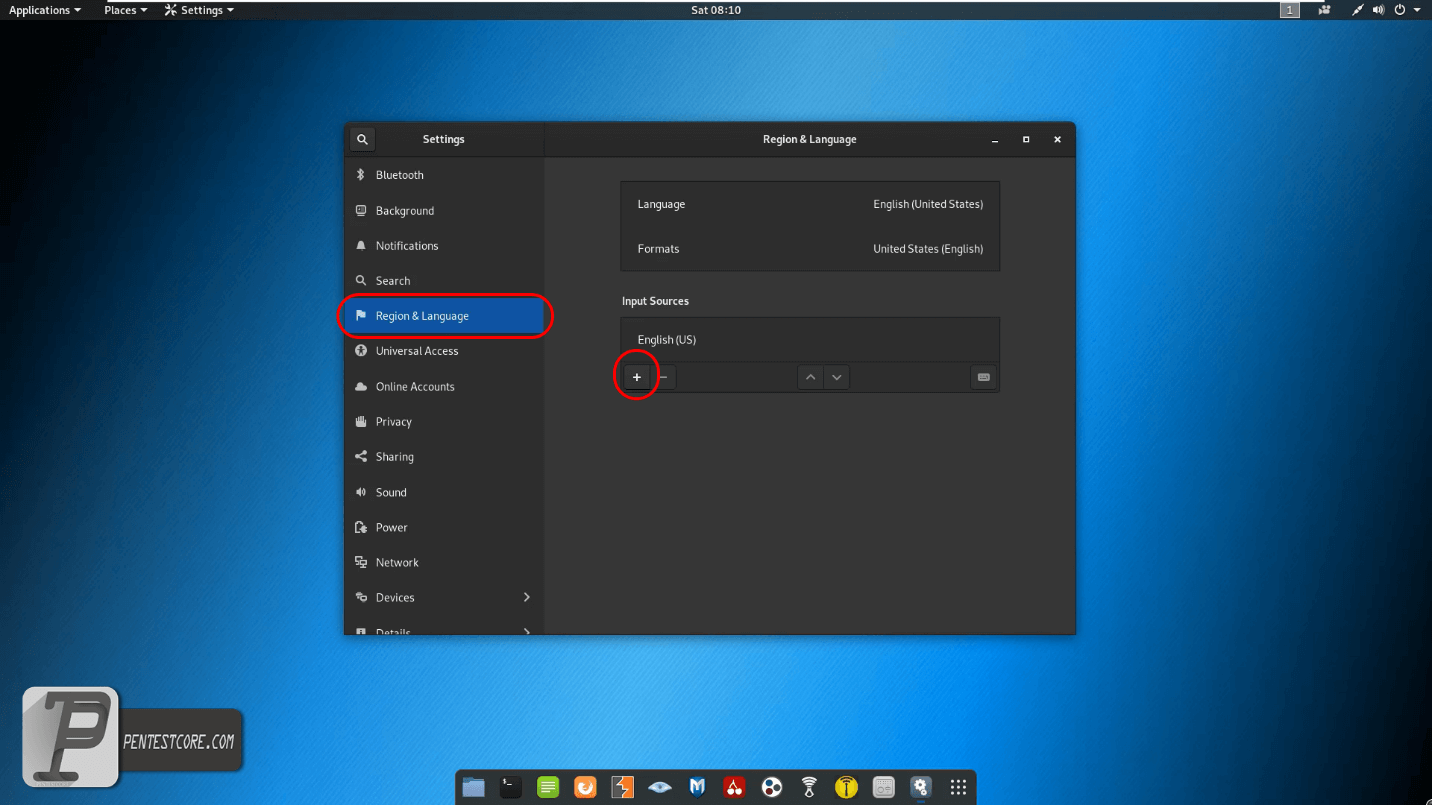Launch Firefox from the dock
Image resolution: width=1432 pixels, height=805 pixels.
tap(585, 787)
